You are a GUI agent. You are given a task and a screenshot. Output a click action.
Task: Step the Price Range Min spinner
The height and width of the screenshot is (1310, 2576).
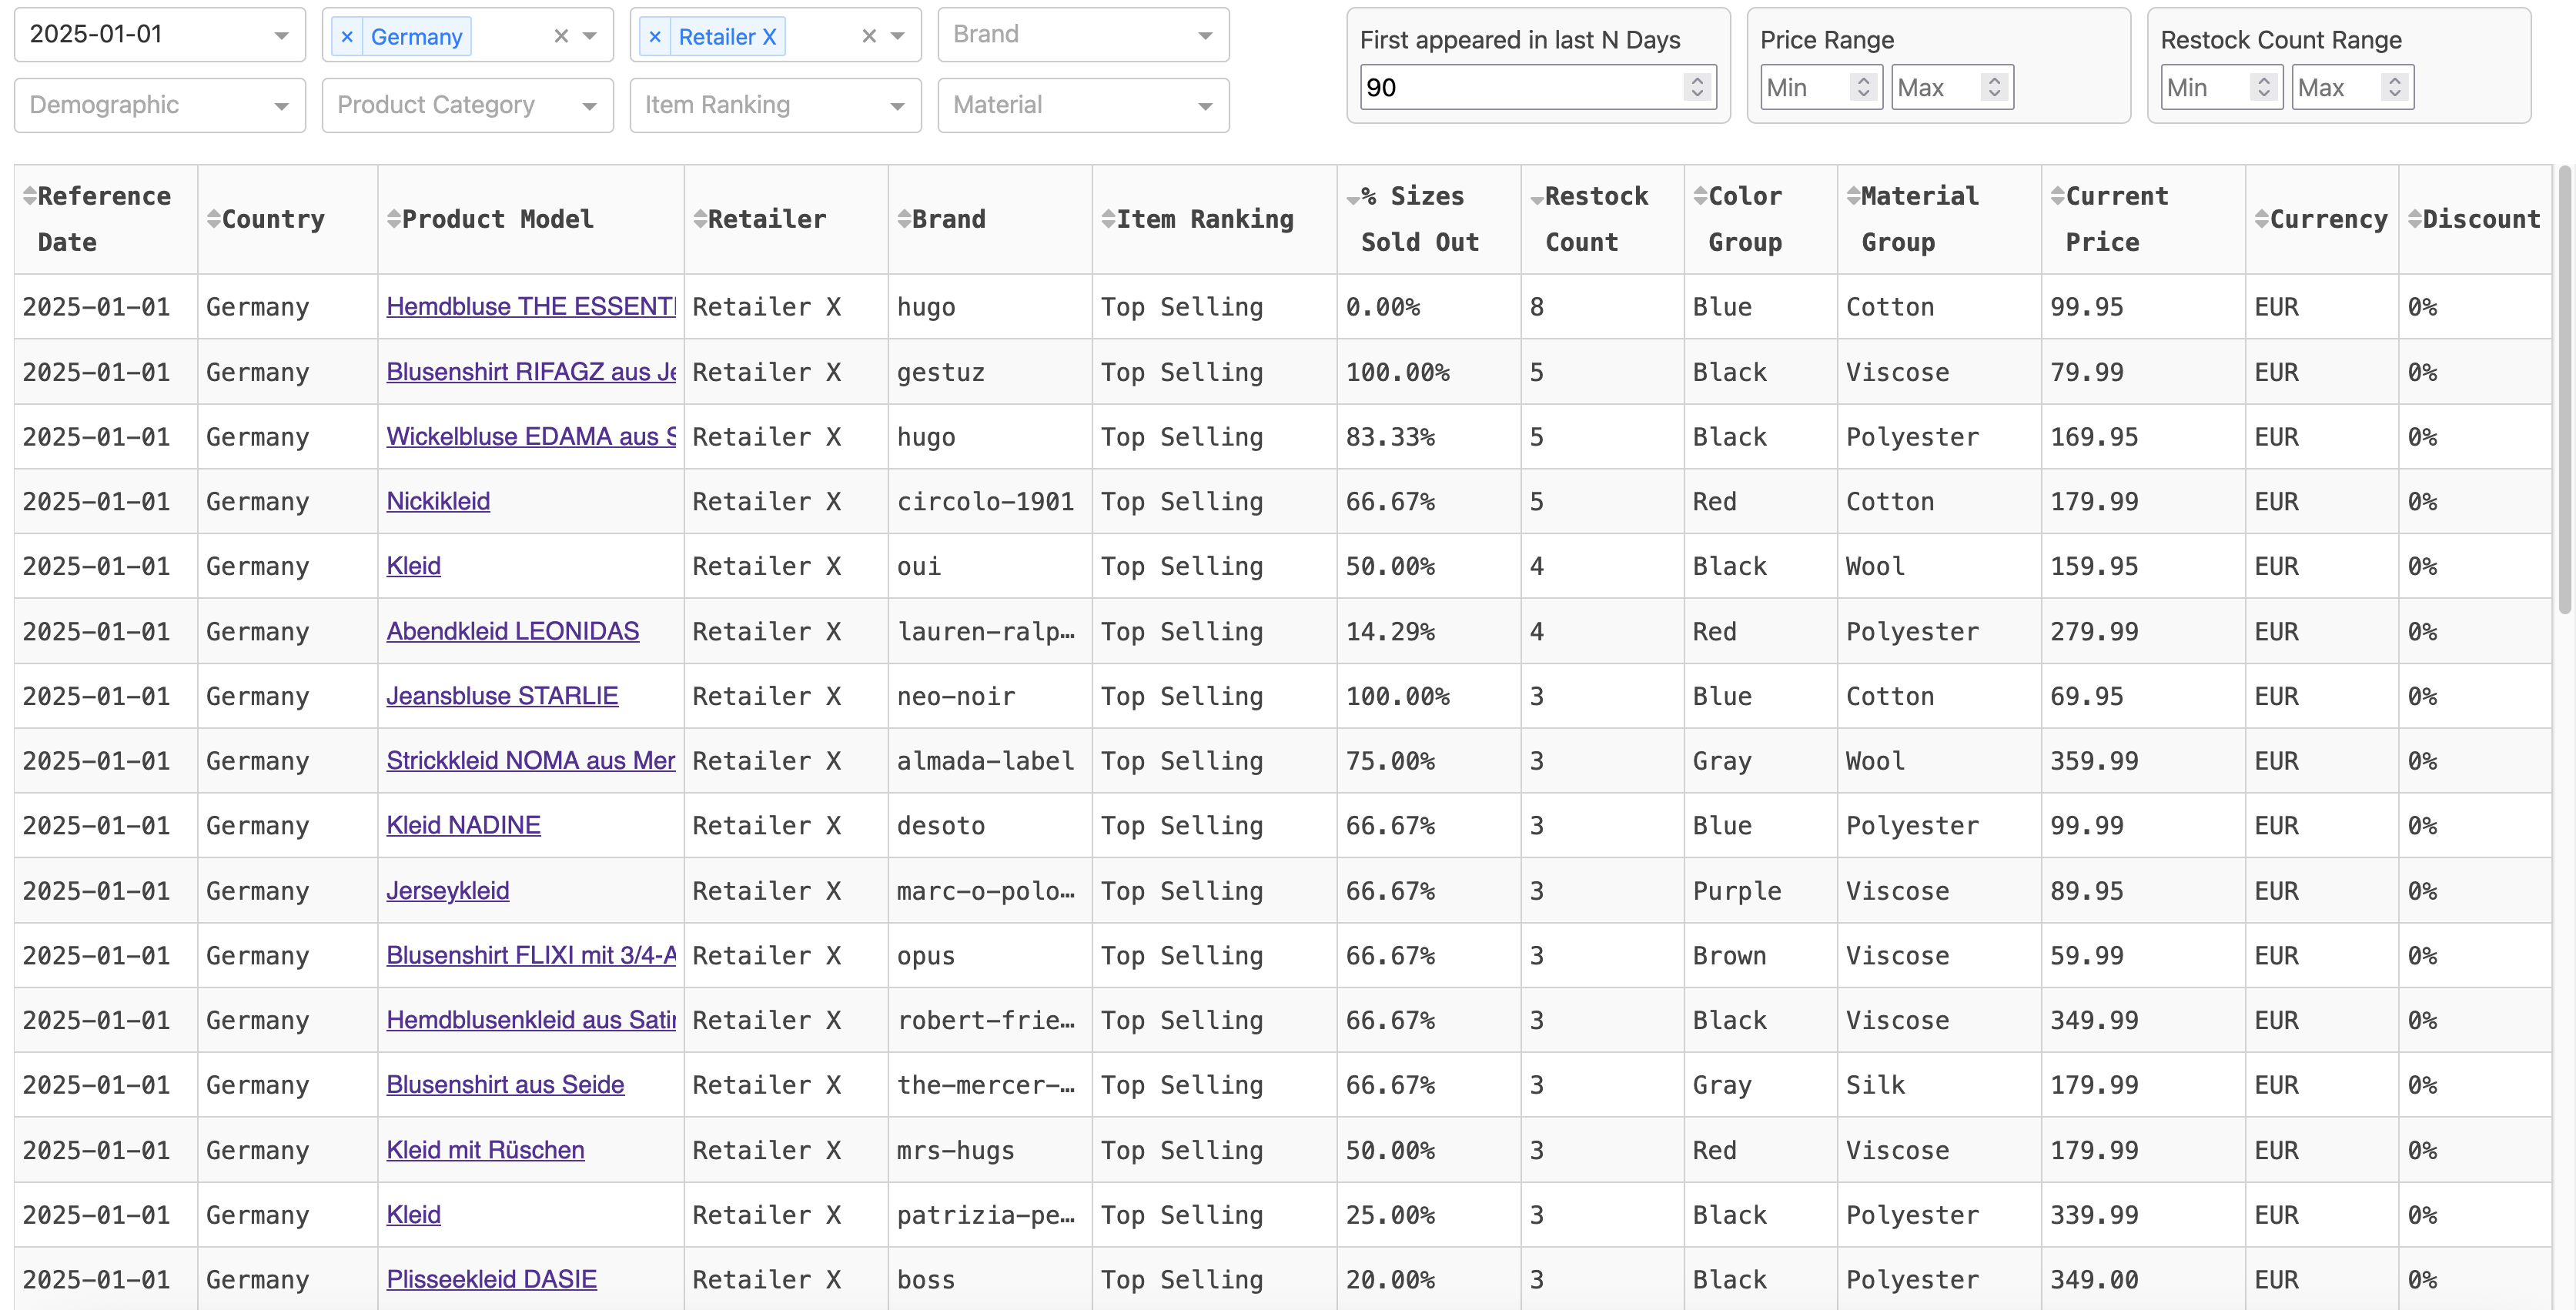tap(1863, 87)
